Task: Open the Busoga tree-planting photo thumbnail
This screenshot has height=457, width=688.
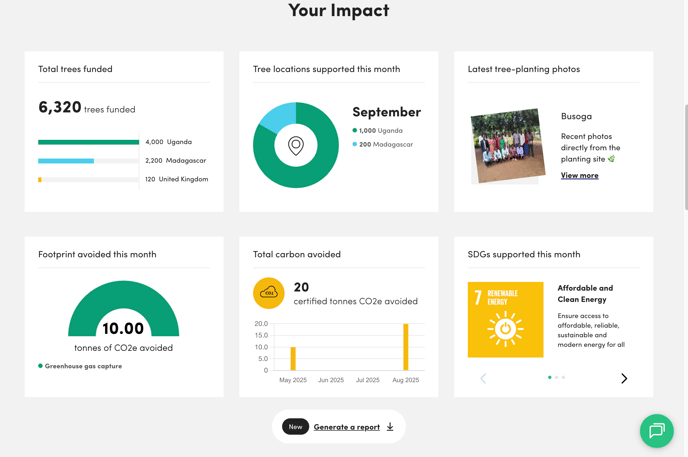Action: point(507,146)
